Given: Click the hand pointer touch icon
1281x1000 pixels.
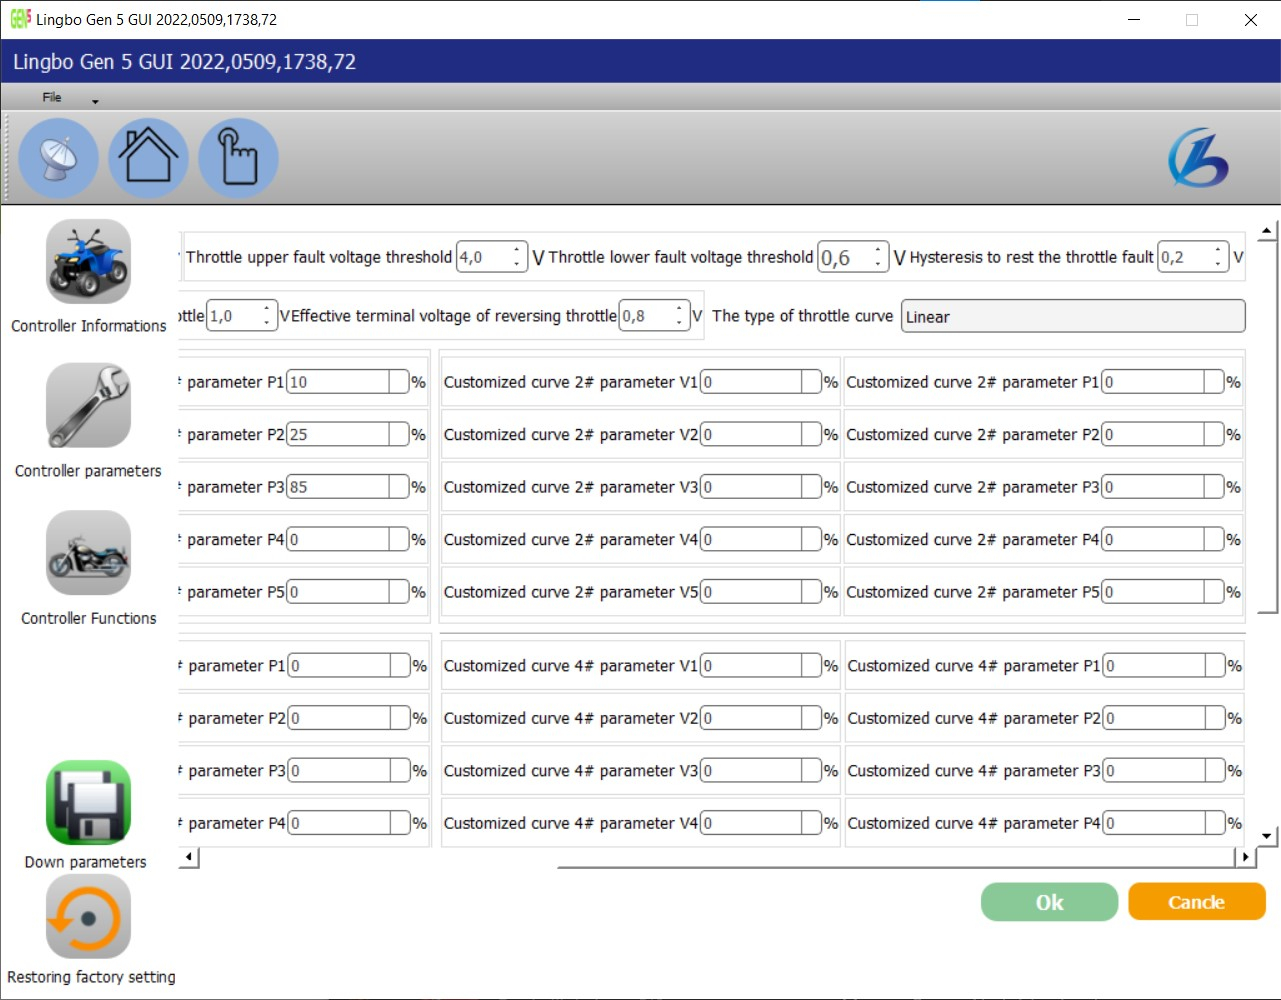Looking at the screenshot, I should pos(238,158).
